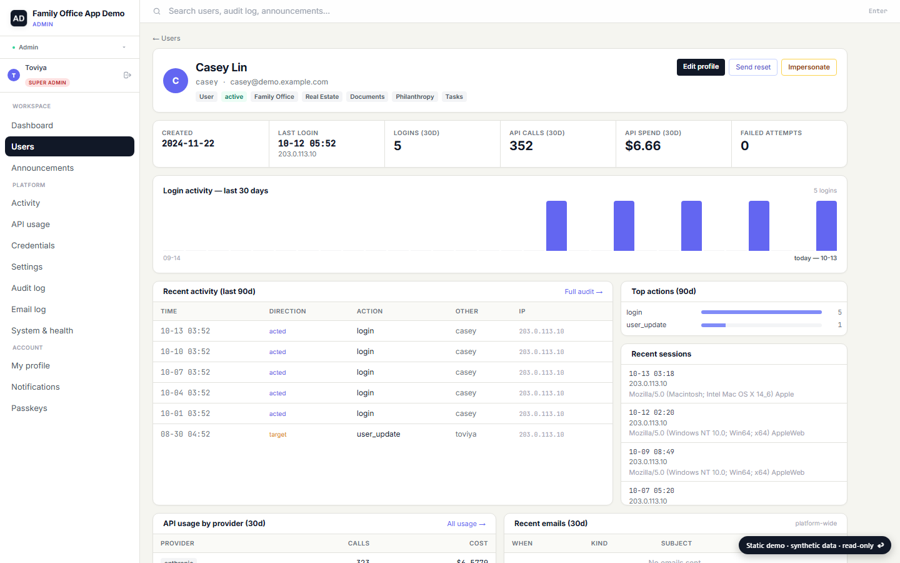Screen dimensions: 900x563
Task: Open Notifications in the sidebar
Action: (69, 386)
